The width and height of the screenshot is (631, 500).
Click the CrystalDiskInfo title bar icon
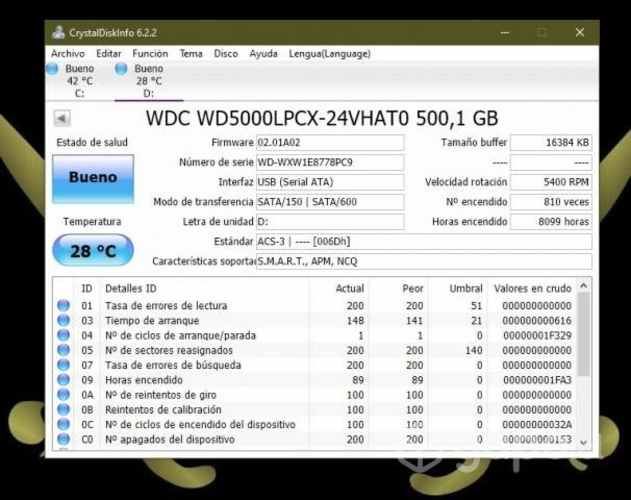(58, 33)
